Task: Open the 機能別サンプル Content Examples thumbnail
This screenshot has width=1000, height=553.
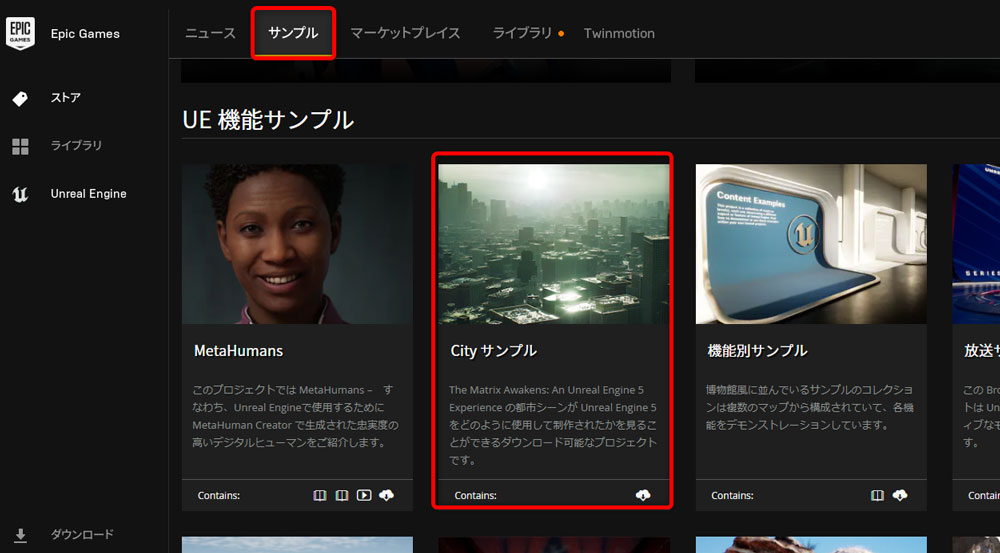Action: click(811, 244)
